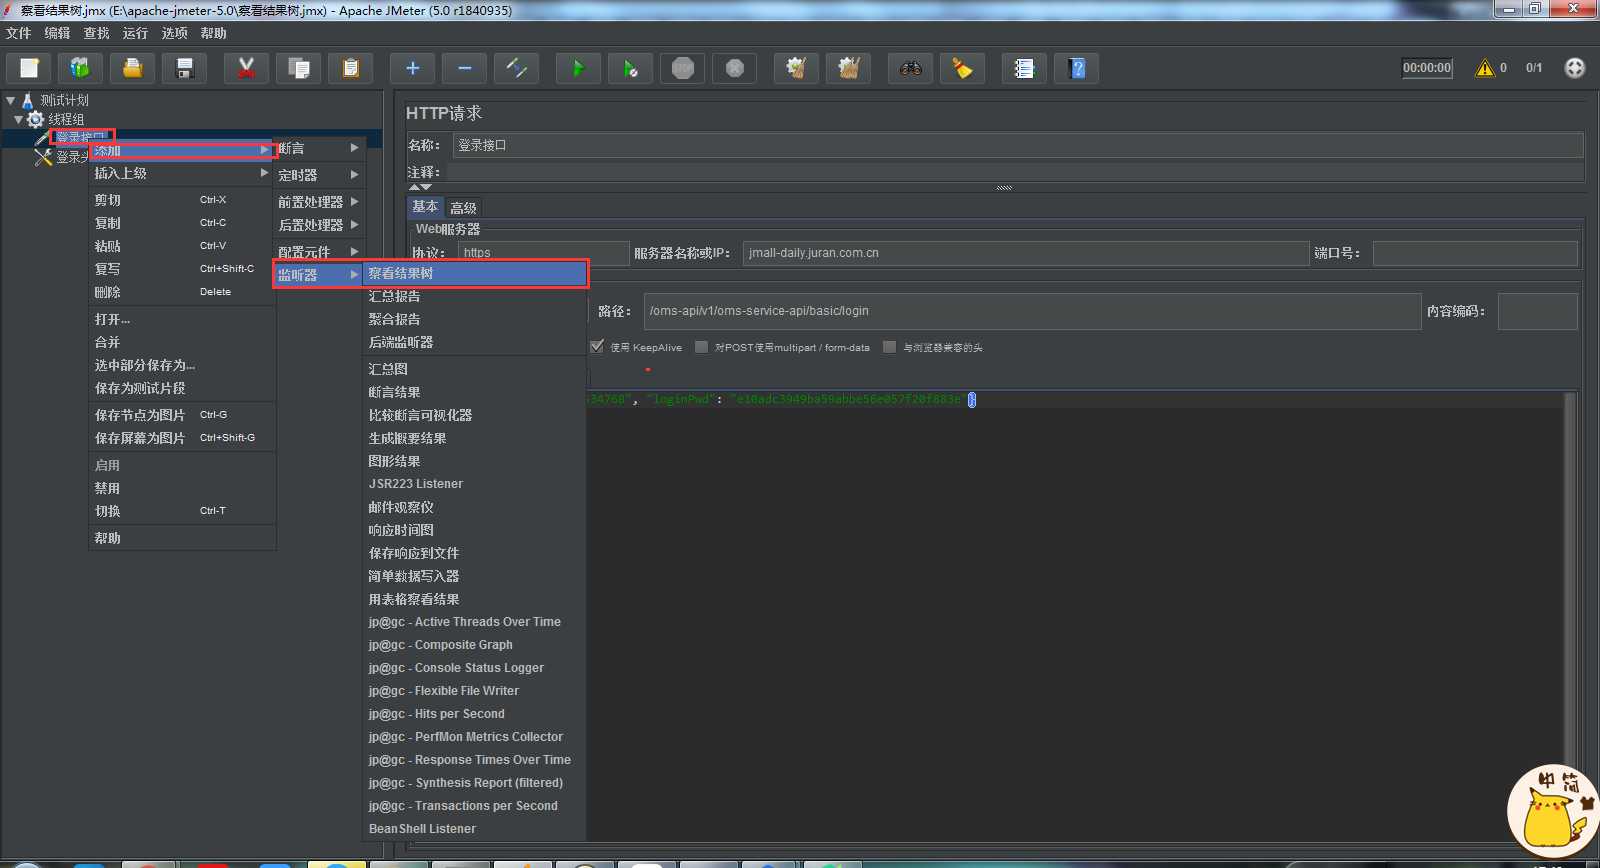Click Start no pauses icon
The width and height of the screenshot is (1600, 868).
click(631, 68)
